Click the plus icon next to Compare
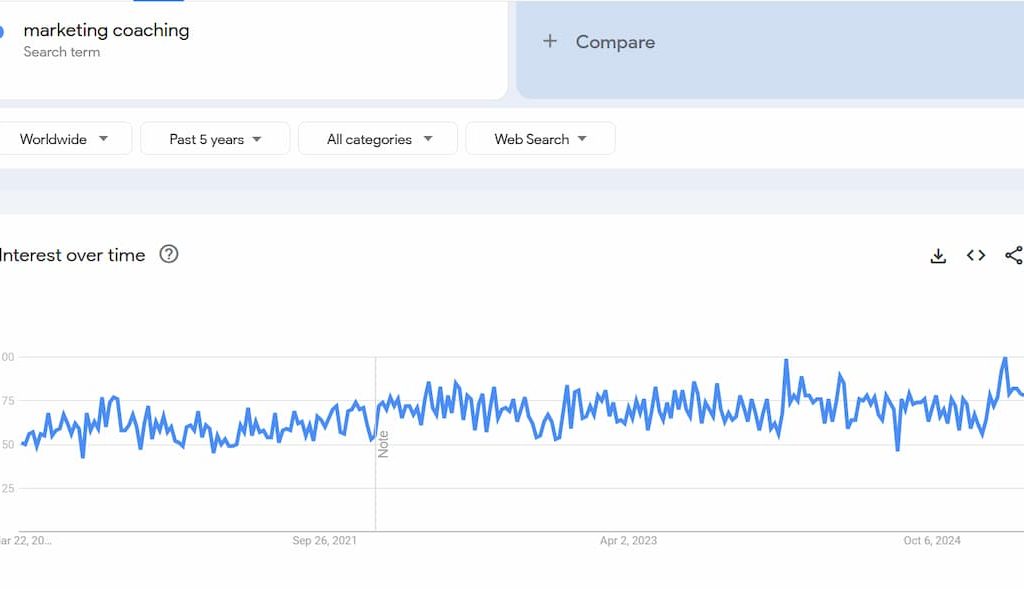The height and width of the screenshot is (589, 1024). (550, 41)
